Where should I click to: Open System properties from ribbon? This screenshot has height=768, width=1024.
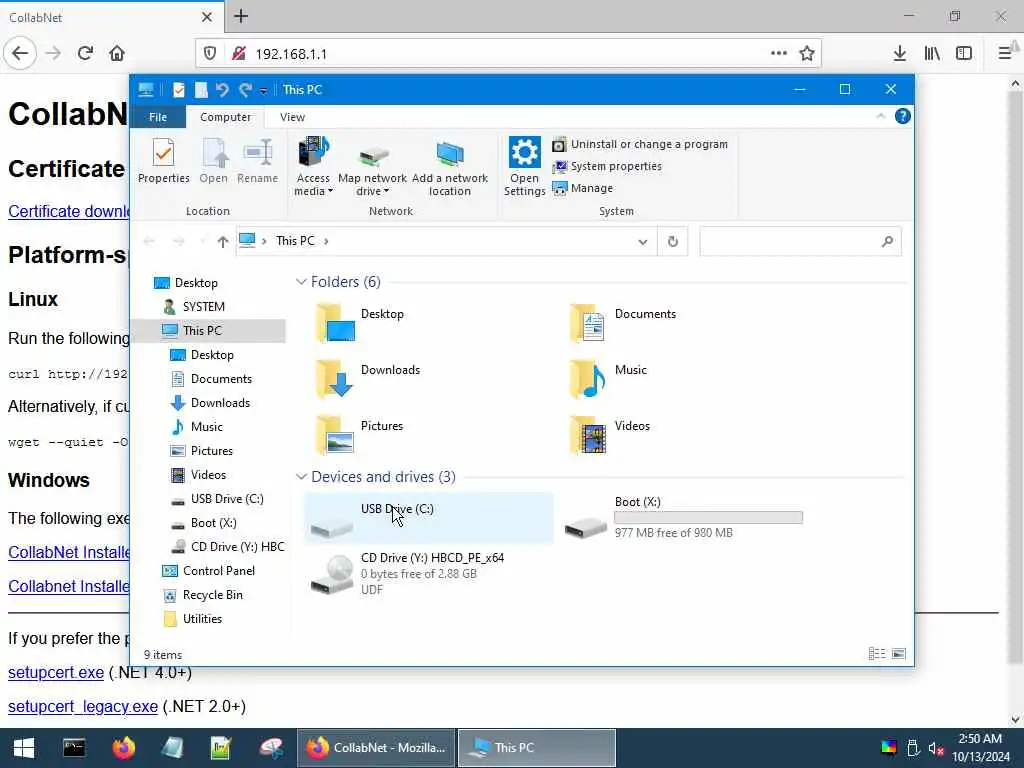[607, 167]
